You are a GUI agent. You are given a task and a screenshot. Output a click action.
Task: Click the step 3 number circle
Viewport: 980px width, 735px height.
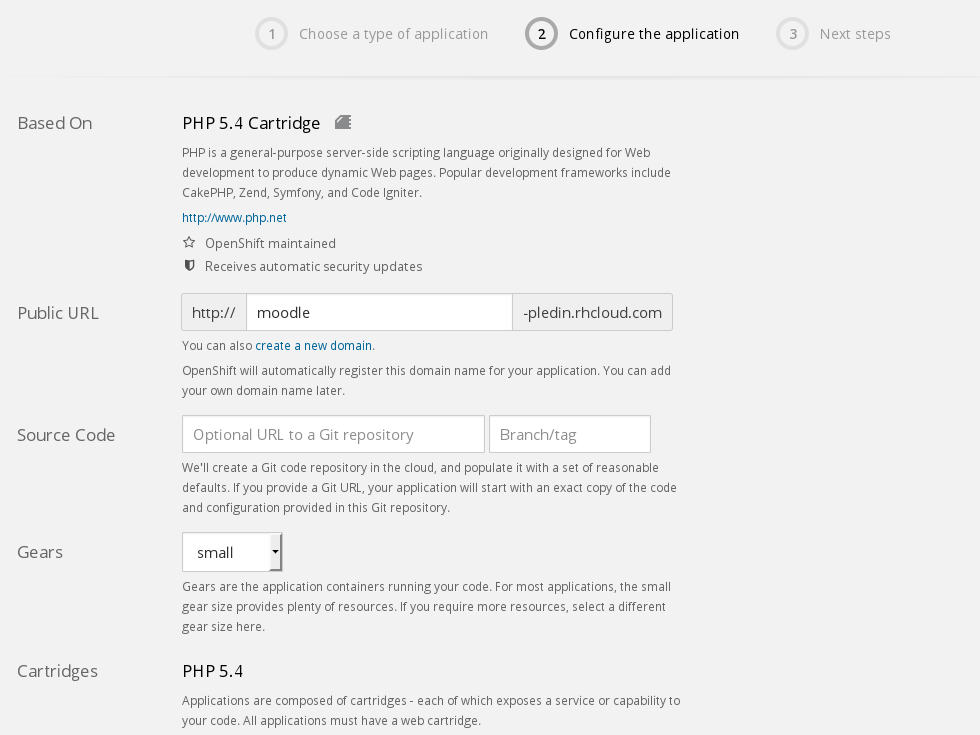pyautogui.click(x=792, y=34)
